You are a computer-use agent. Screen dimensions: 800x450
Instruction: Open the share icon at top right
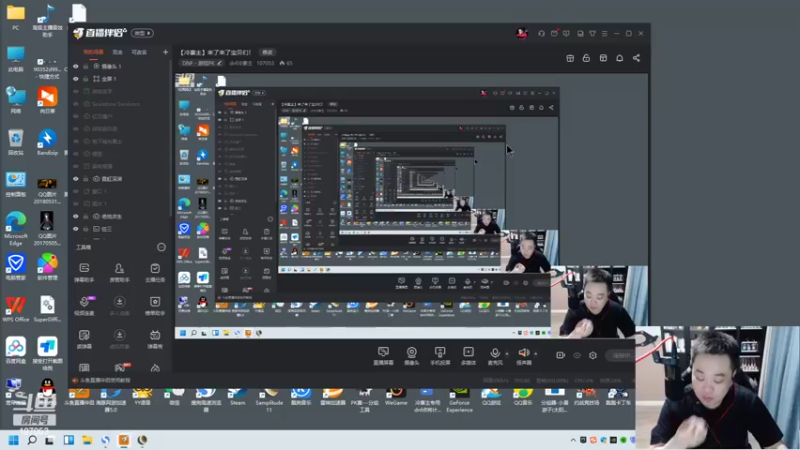coord(636,58)
